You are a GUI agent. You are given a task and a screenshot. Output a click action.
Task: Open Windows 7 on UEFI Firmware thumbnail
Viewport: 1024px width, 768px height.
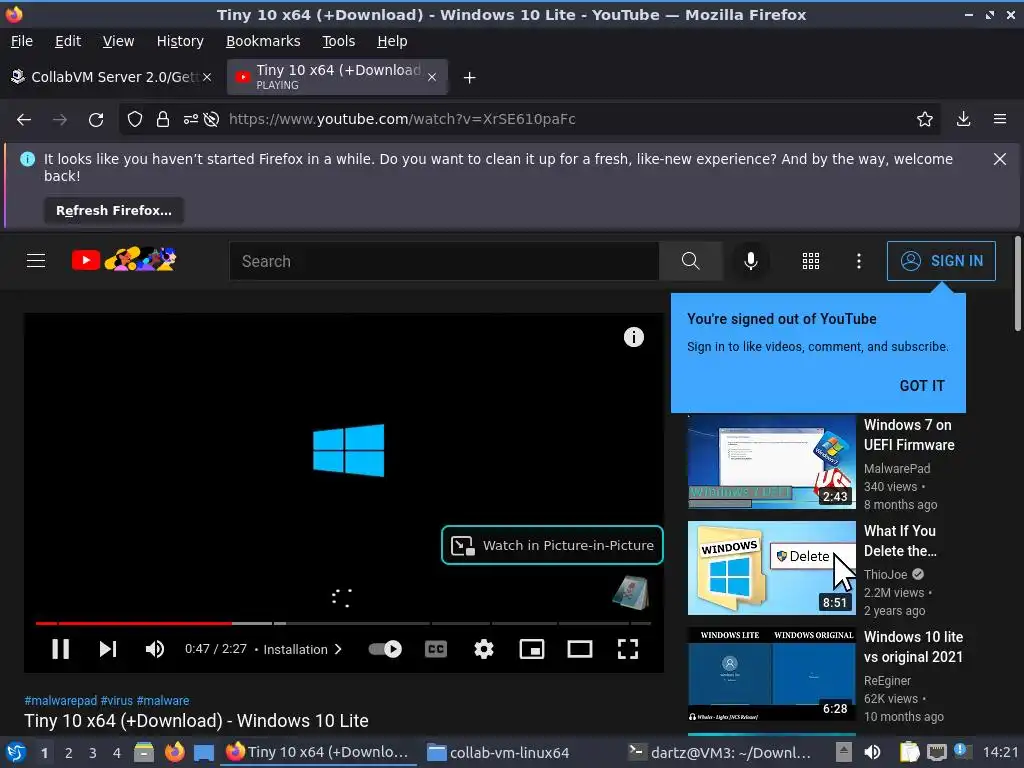(x=771, y=462)
